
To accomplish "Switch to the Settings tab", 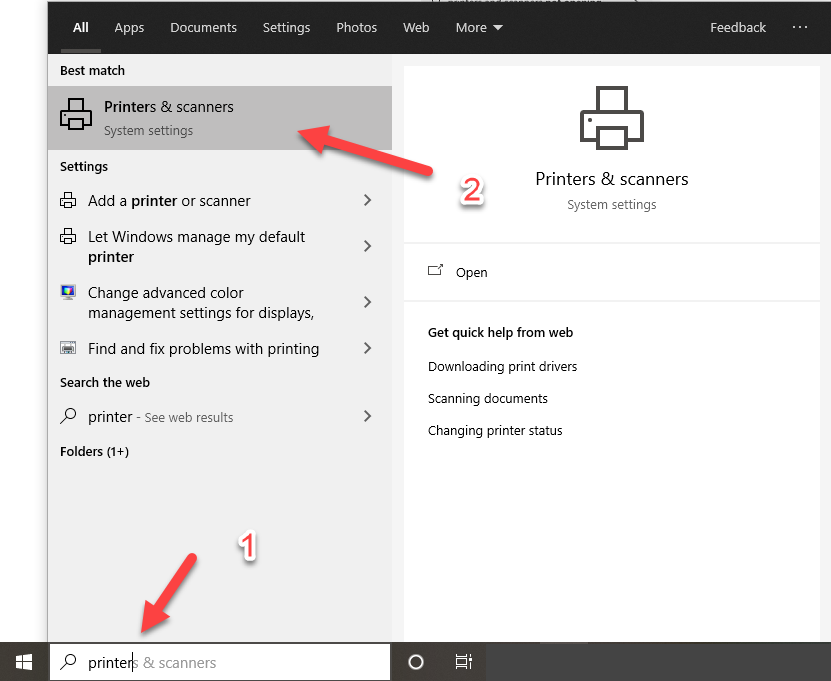I will [x=286, y=28].
